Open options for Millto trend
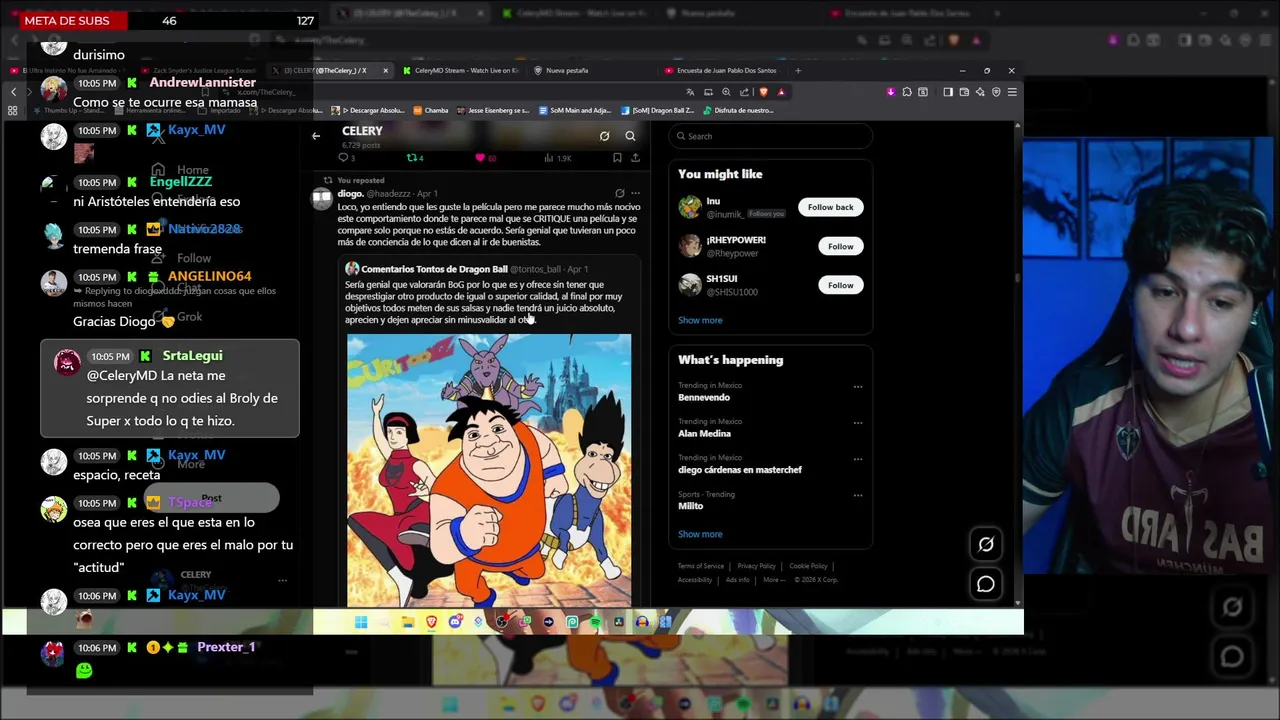This screenshot has height=720, width=1280. click(x=858, y=495)
